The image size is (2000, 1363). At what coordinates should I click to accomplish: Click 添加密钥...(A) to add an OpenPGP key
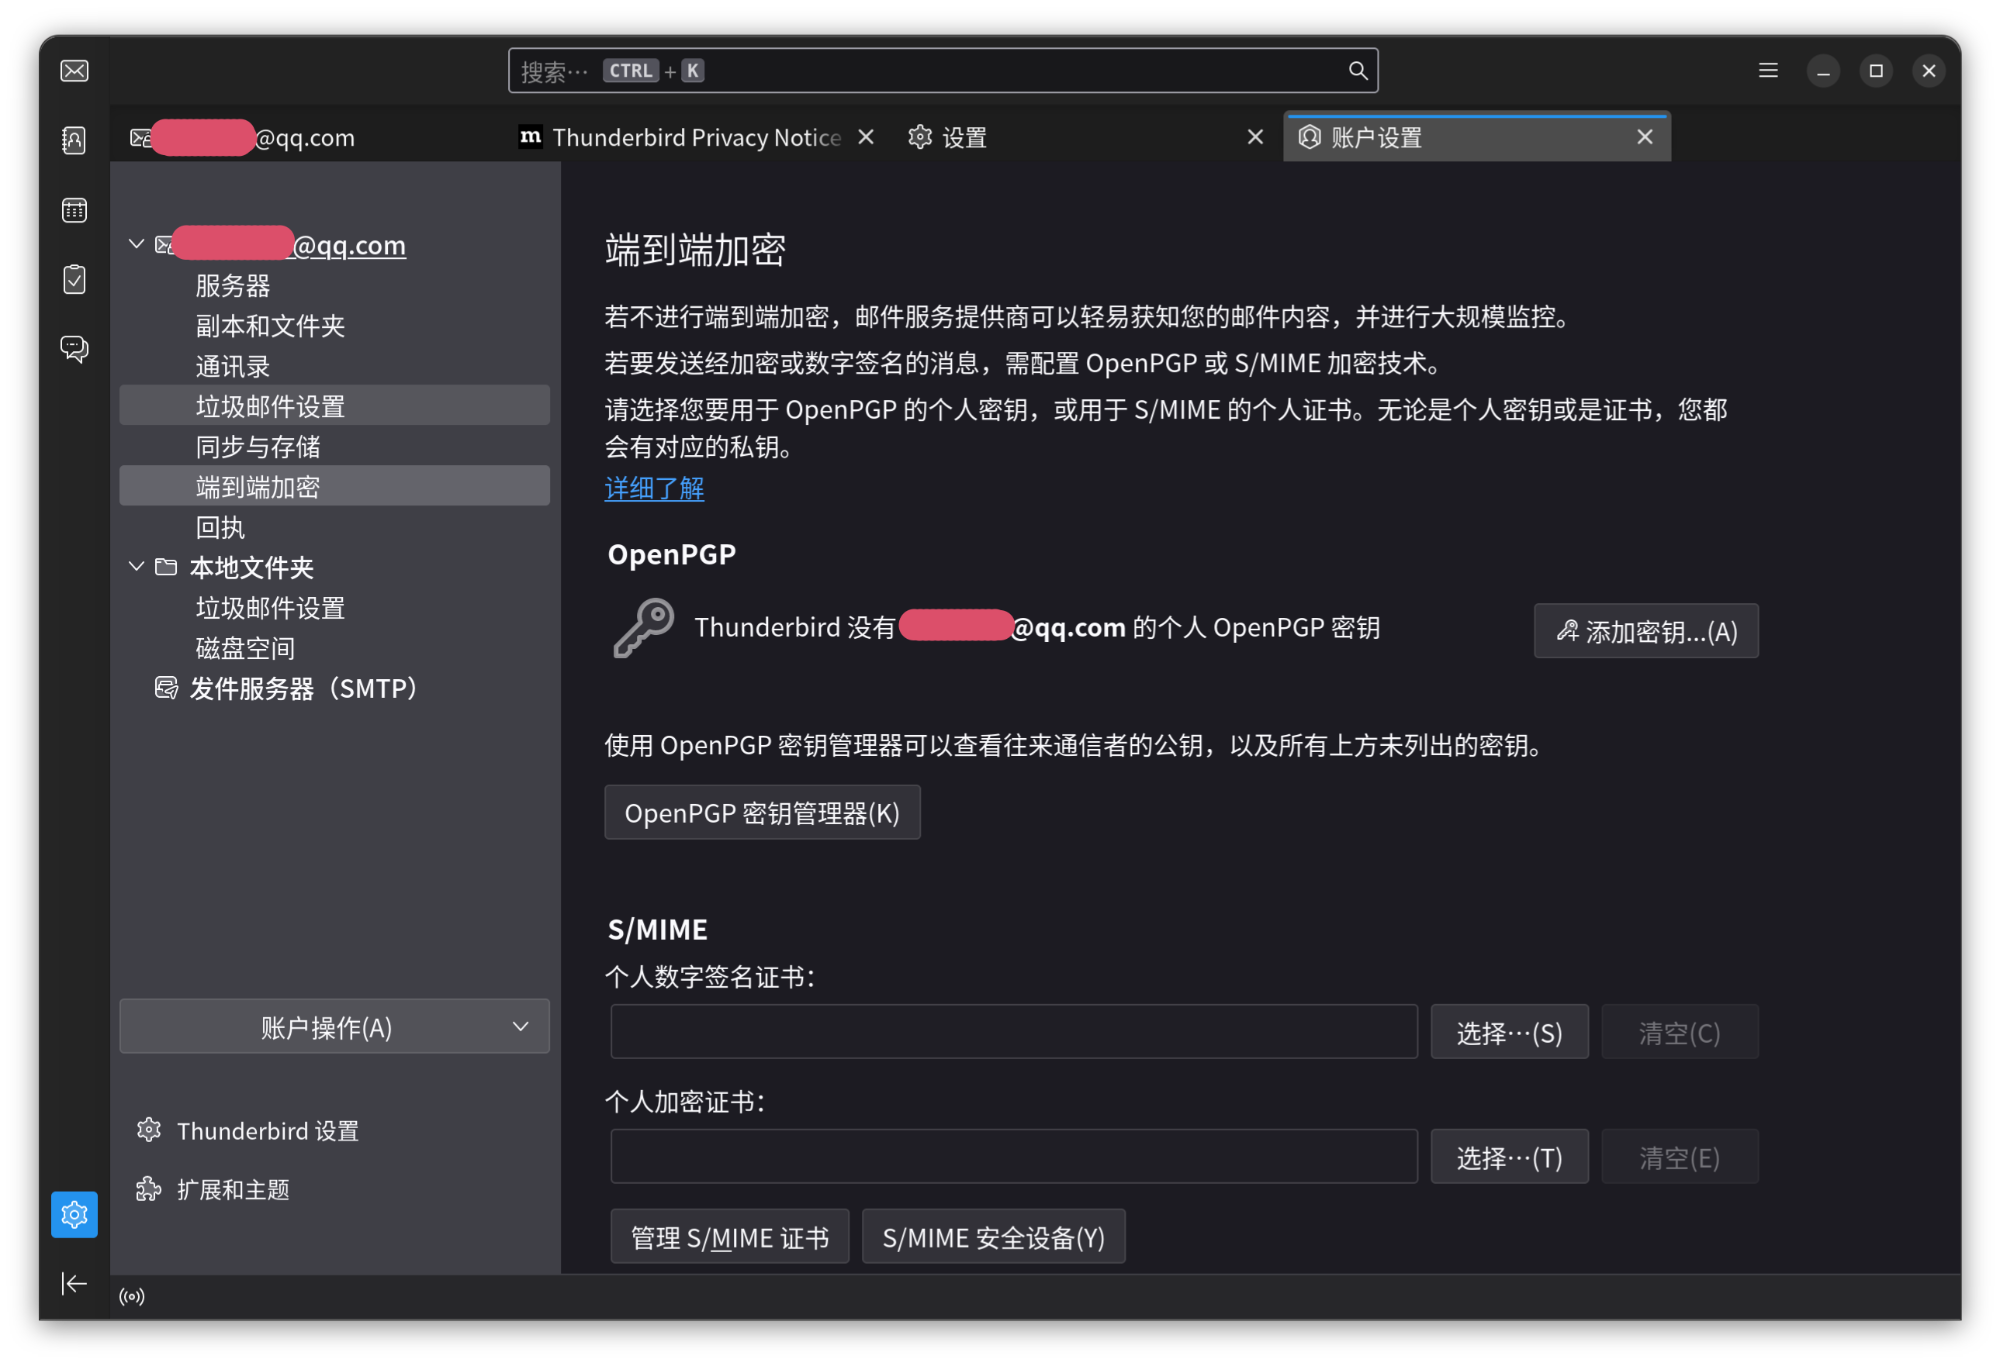pos(1646,631)
